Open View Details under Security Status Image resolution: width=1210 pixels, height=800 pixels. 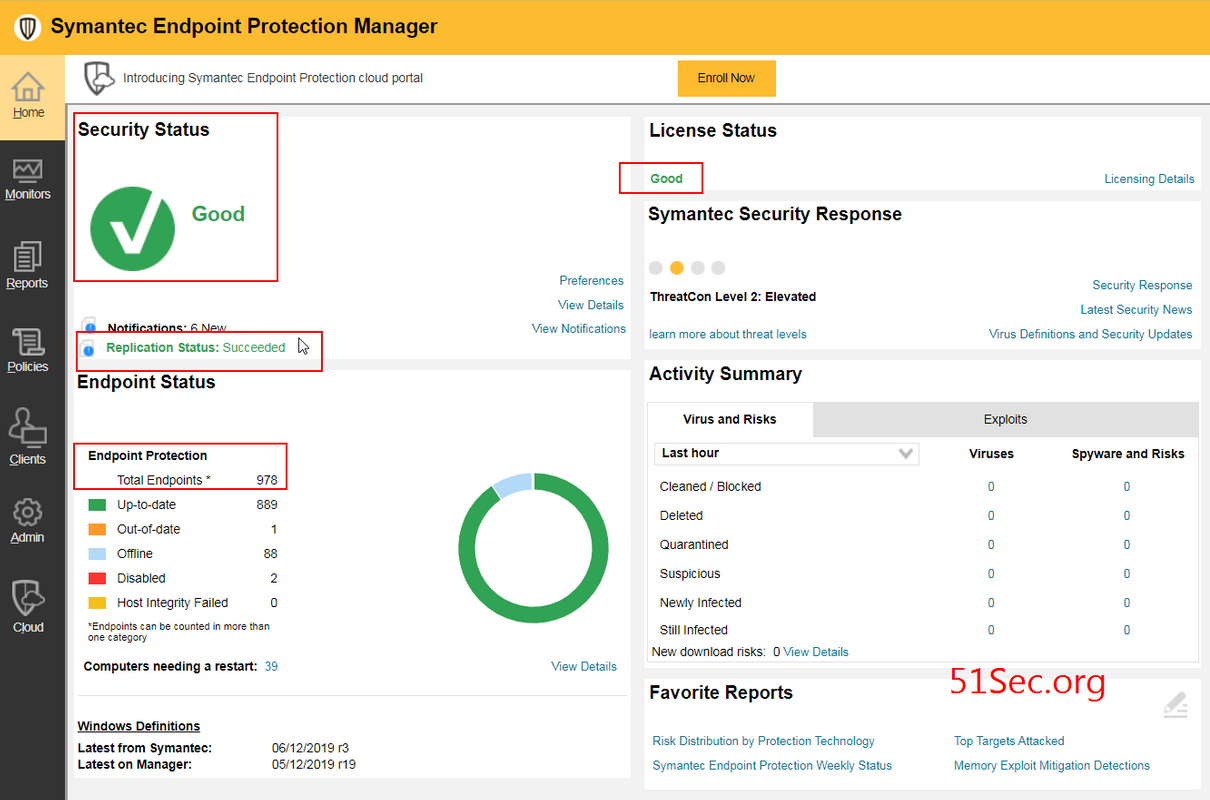pos(591,305)
